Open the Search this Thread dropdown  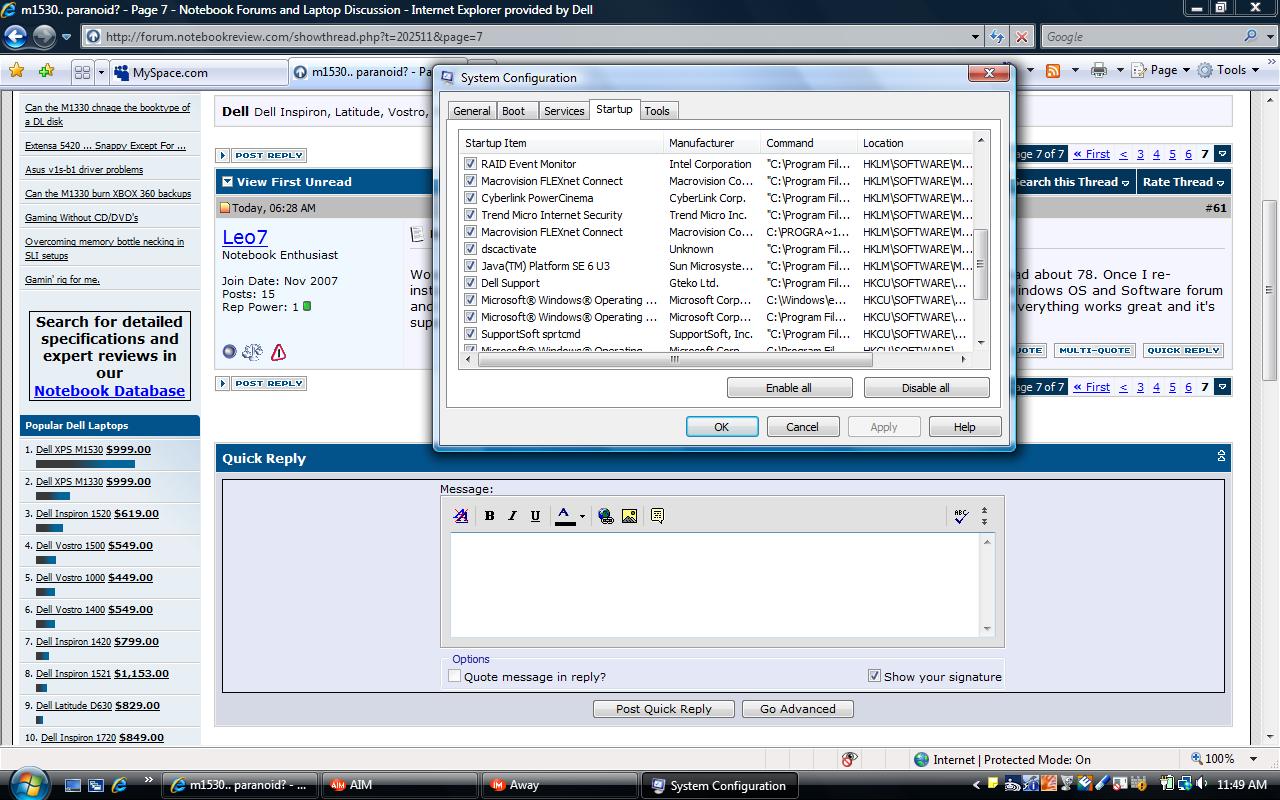[1072, 182]
